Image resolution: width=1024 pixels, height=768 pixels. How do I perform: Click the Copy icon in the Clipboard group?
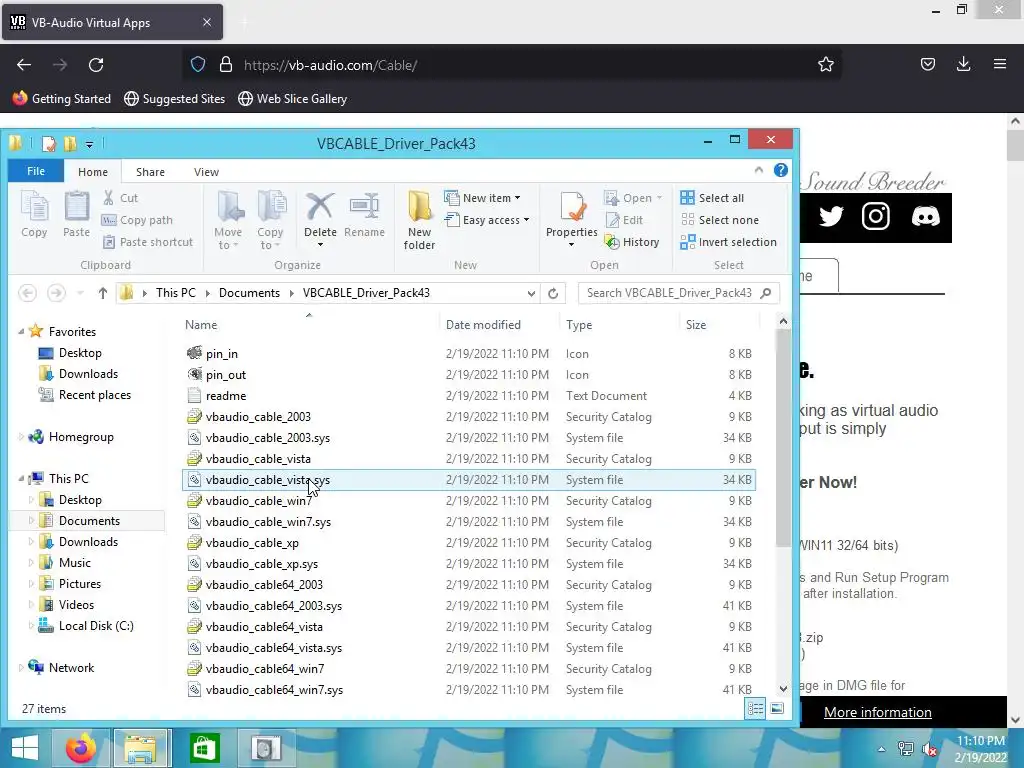(x=34, y=214)
